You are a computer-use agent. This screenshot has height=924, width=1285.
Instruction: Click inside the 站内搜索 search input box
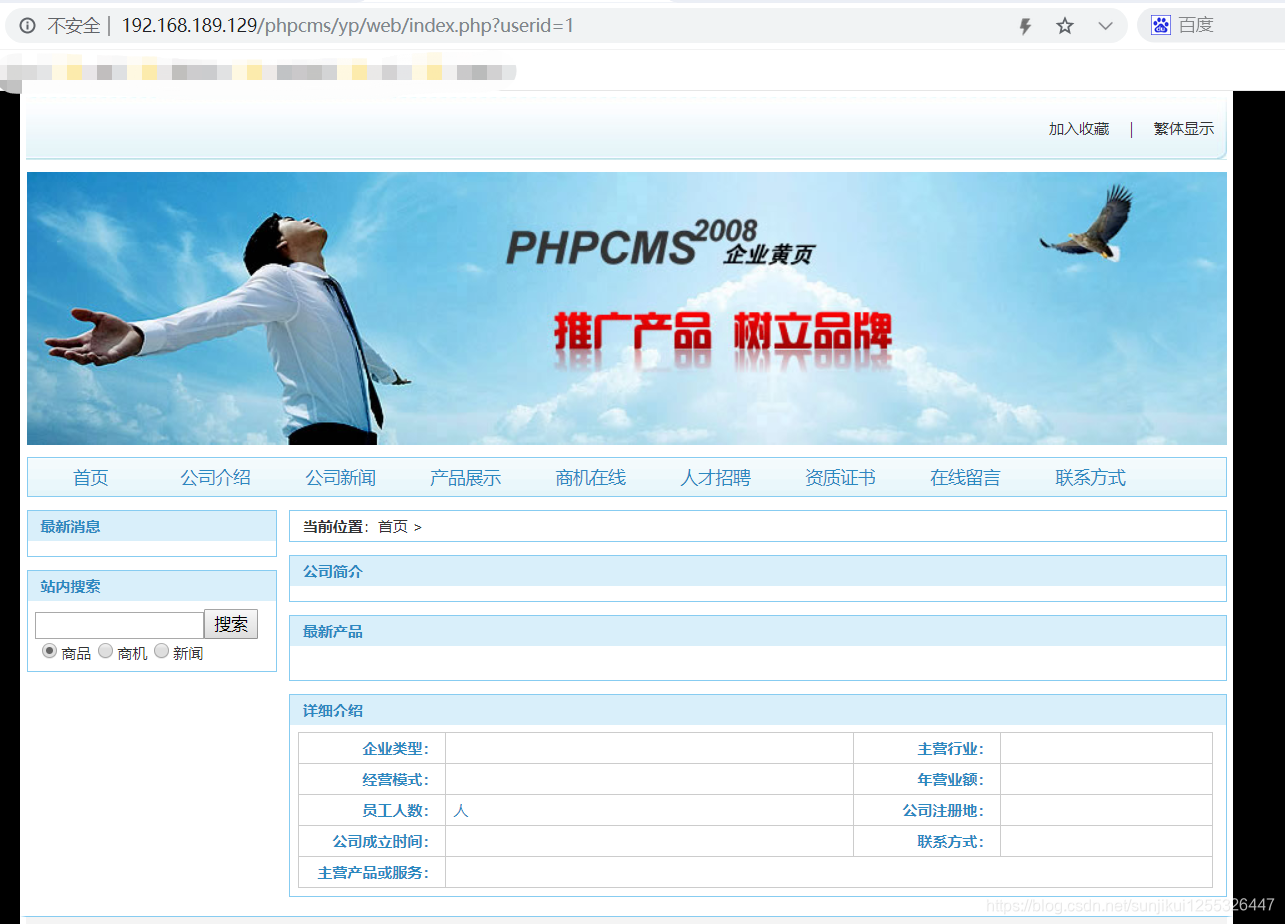pyautogui.click(x=118, y=624)
